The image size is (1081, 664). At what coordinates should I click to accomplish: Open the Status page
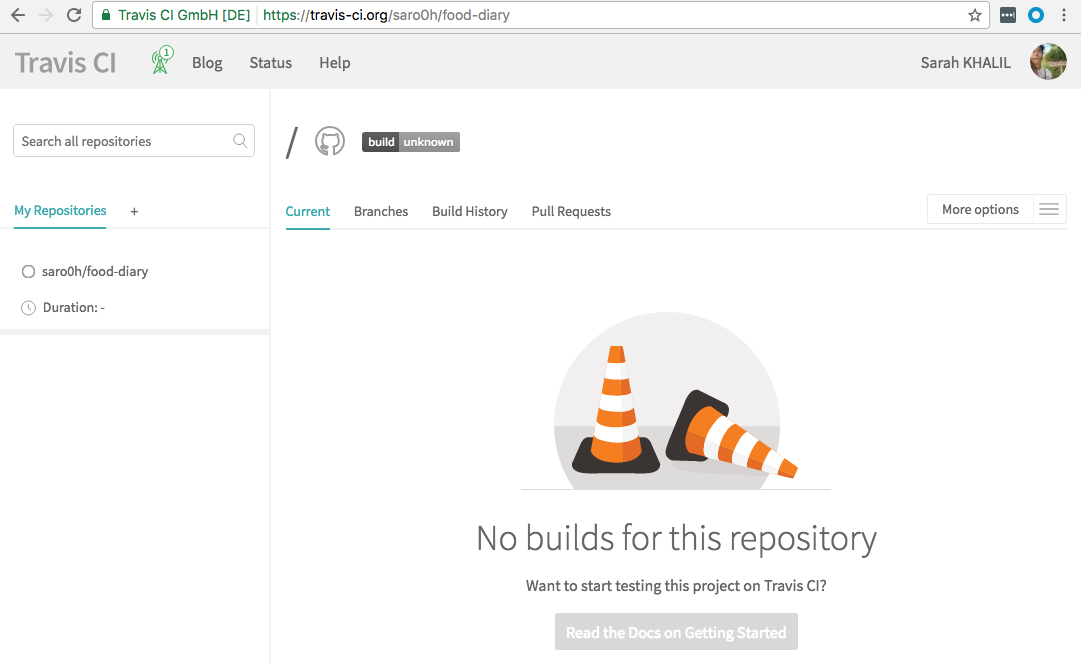pos(270,63)
